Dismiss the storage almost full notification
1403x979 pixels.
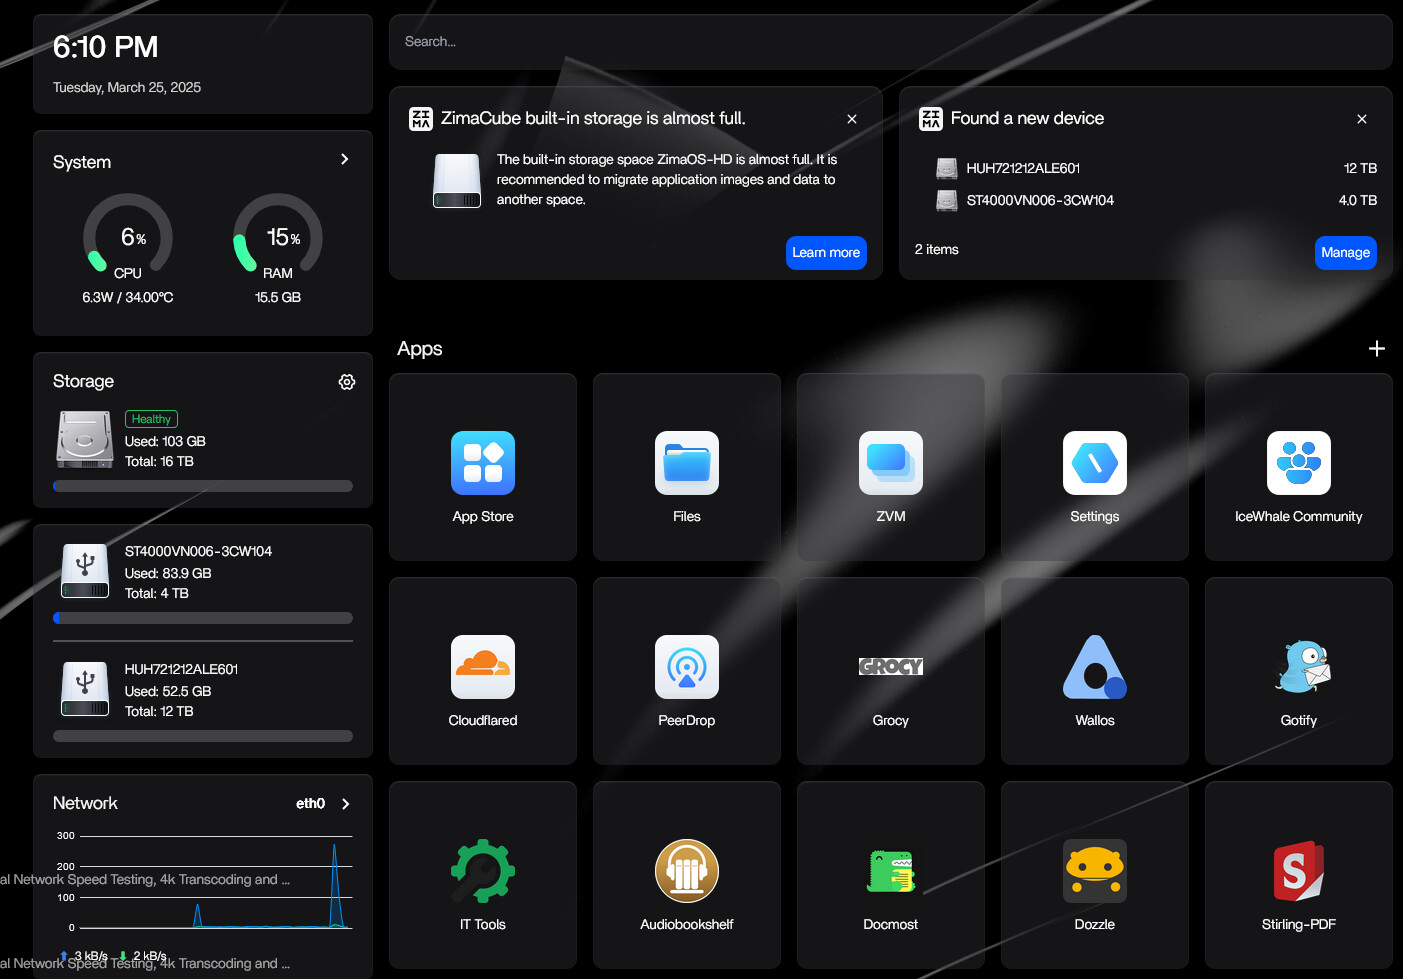tap(852, 119)
